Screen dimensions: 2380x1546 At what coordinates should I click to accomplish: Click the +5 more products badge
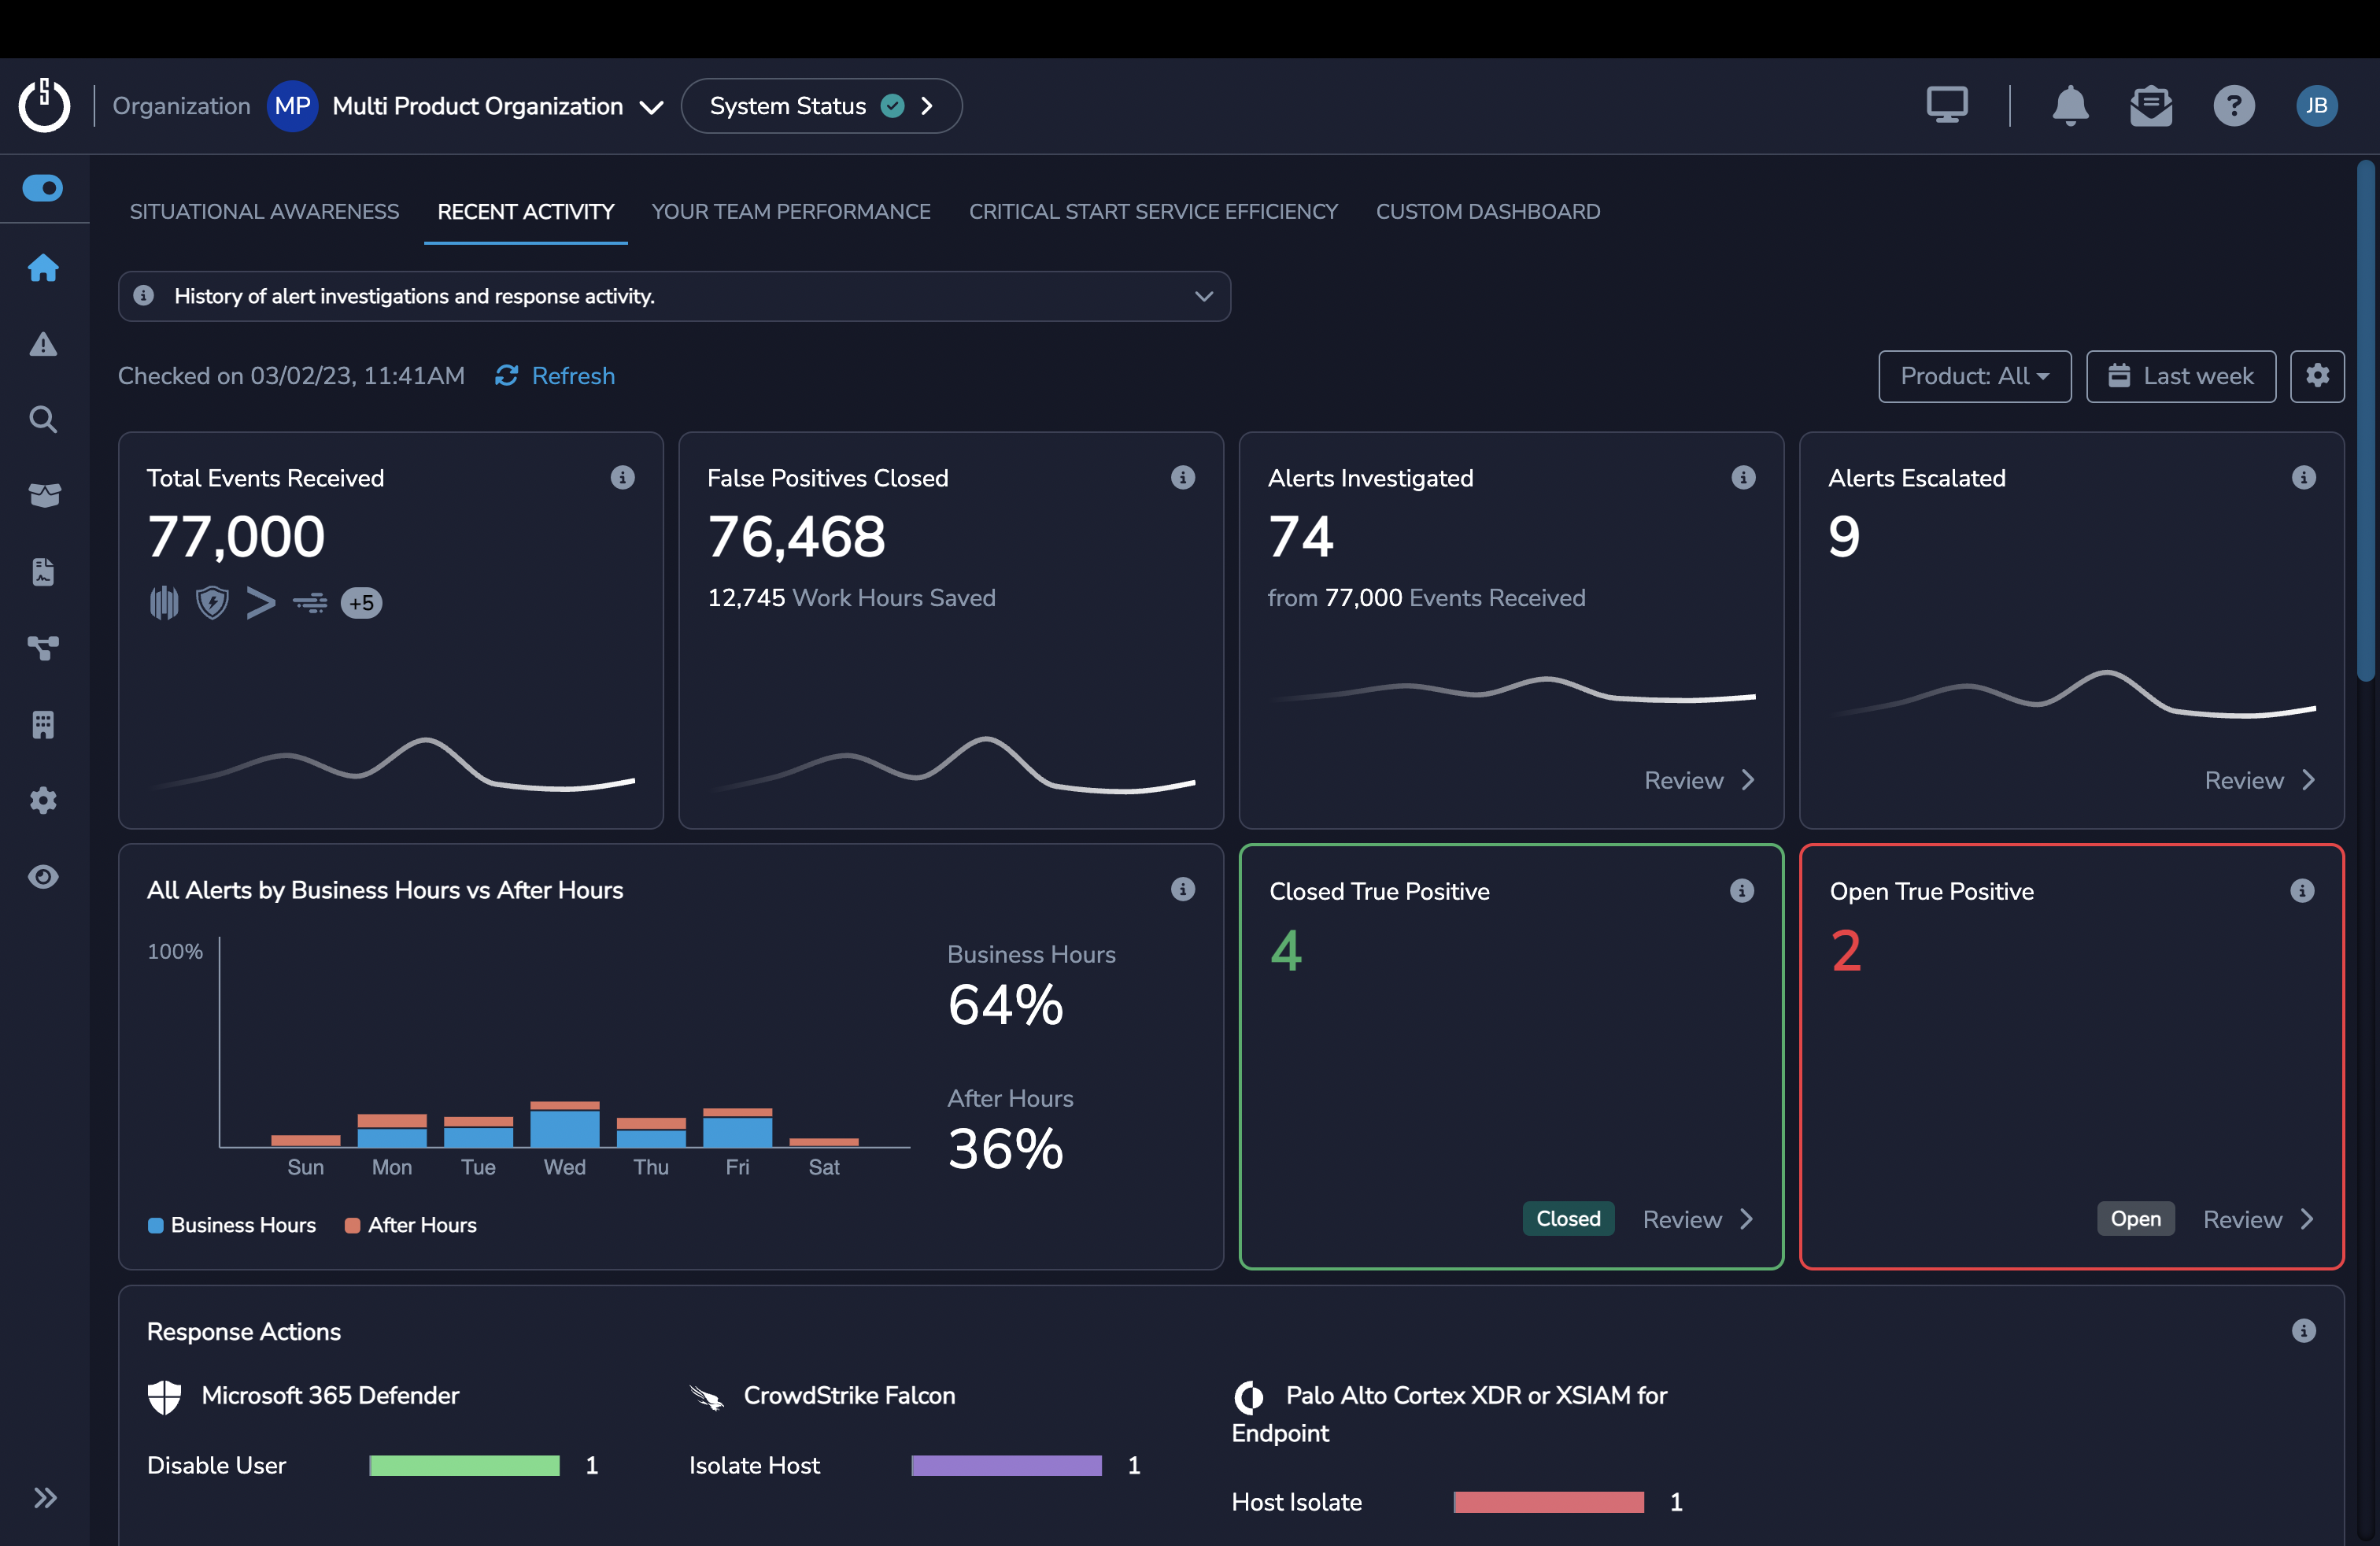[361, 602]
